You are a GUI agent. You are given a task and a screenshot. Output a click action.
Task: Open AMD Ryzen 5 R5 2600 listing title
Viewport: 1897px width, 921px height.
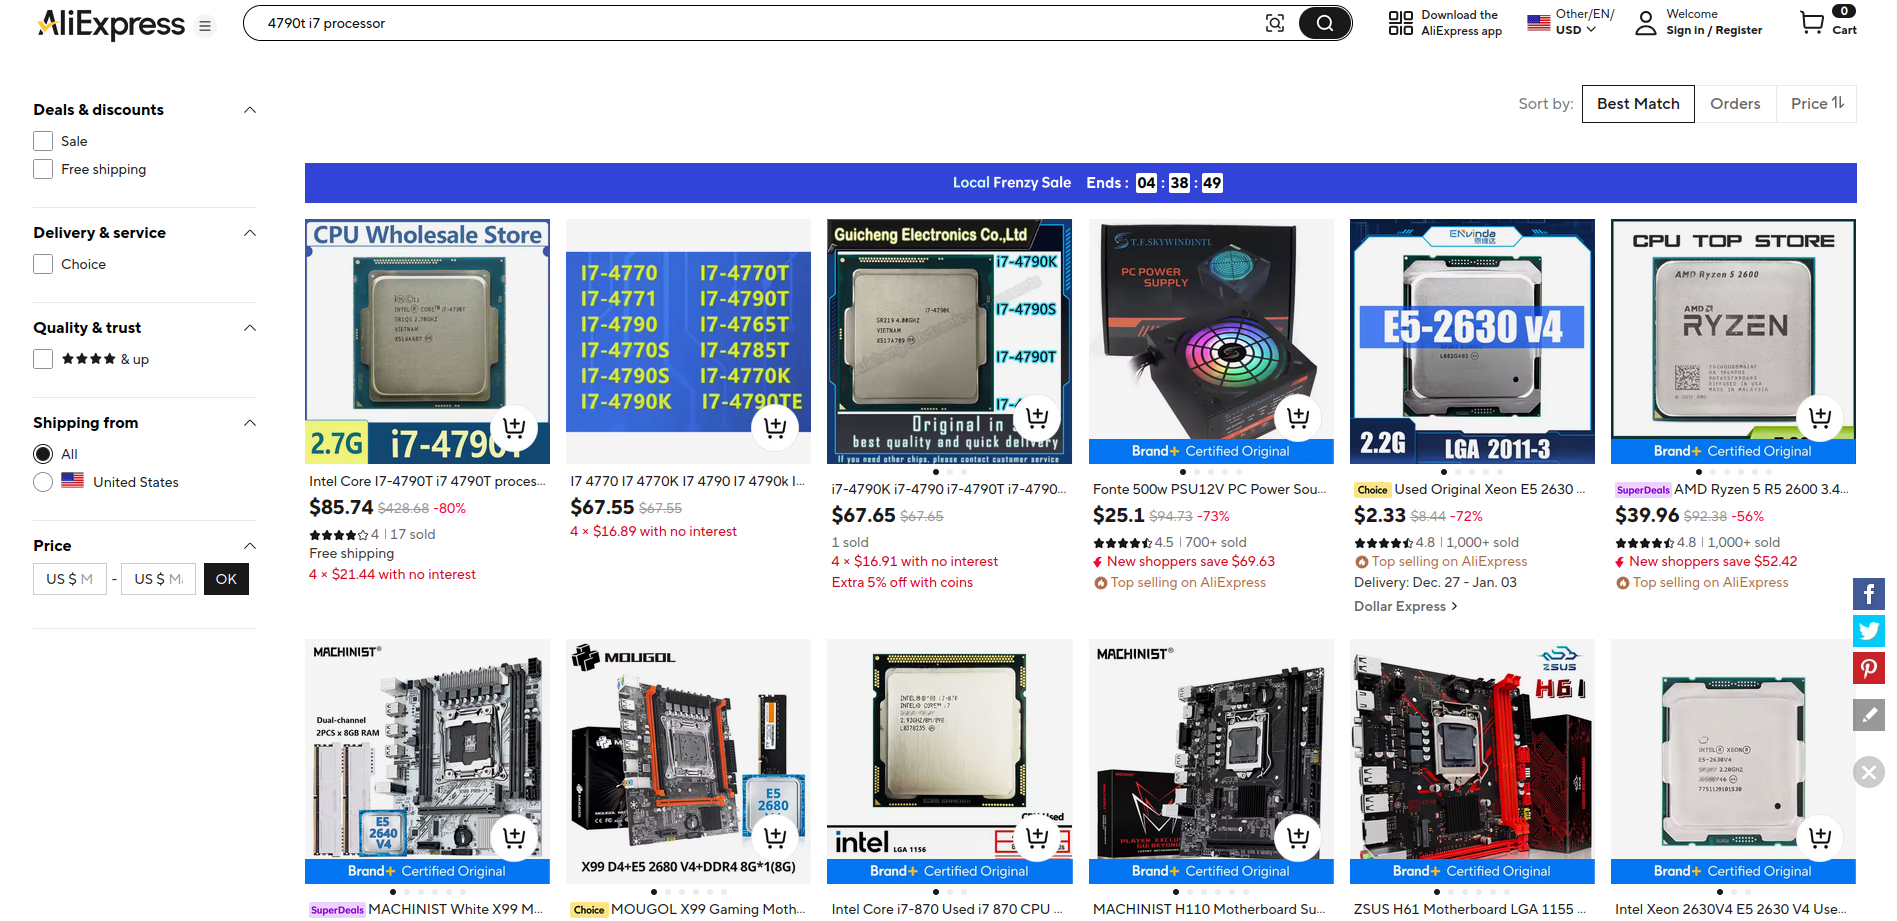click(1761, 489)
